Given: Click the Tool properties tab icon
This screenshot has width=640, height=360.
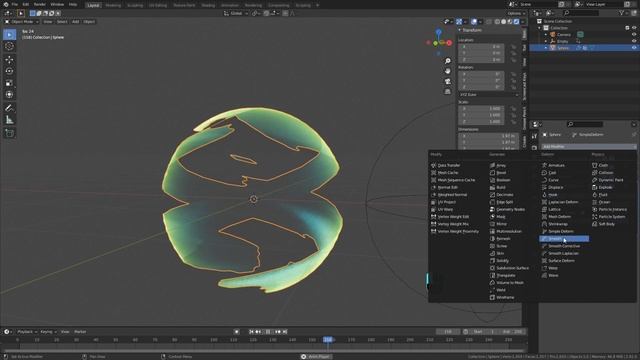Looking at the screenshot, I should point(534,136).
